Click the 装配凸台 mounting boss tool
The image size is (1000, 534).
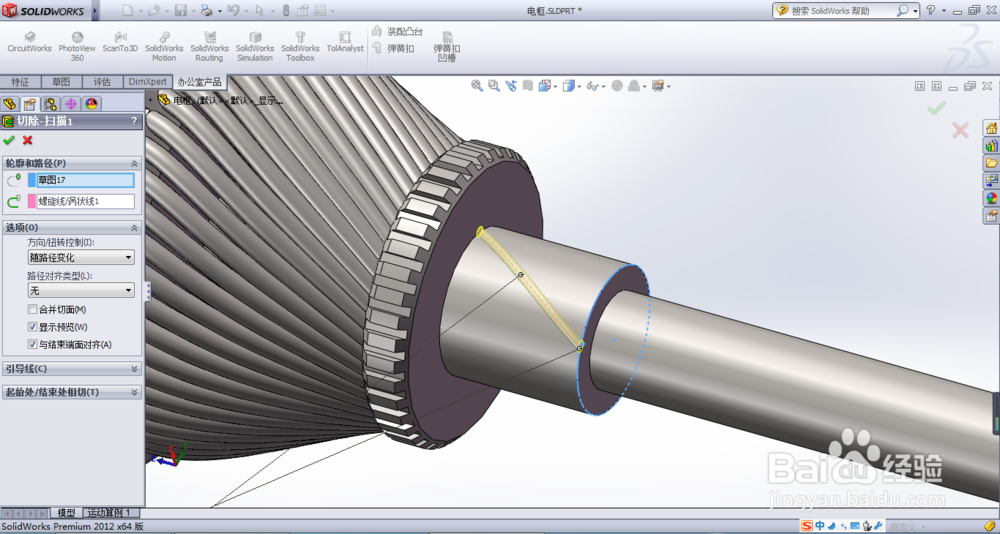398,31
